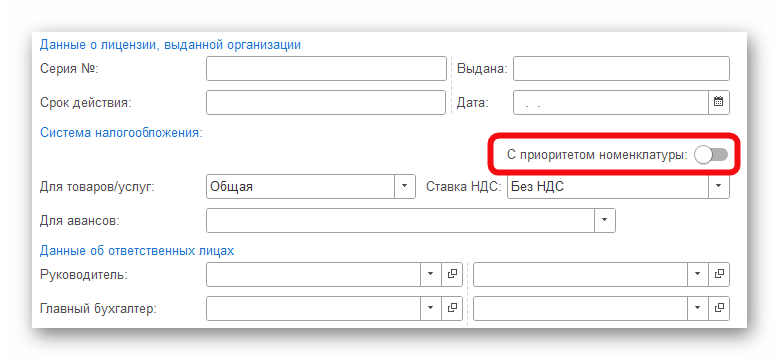This screenshot has width=779, height=360.
Task: Focus the Серия № input field
Action: click(326, 69)
